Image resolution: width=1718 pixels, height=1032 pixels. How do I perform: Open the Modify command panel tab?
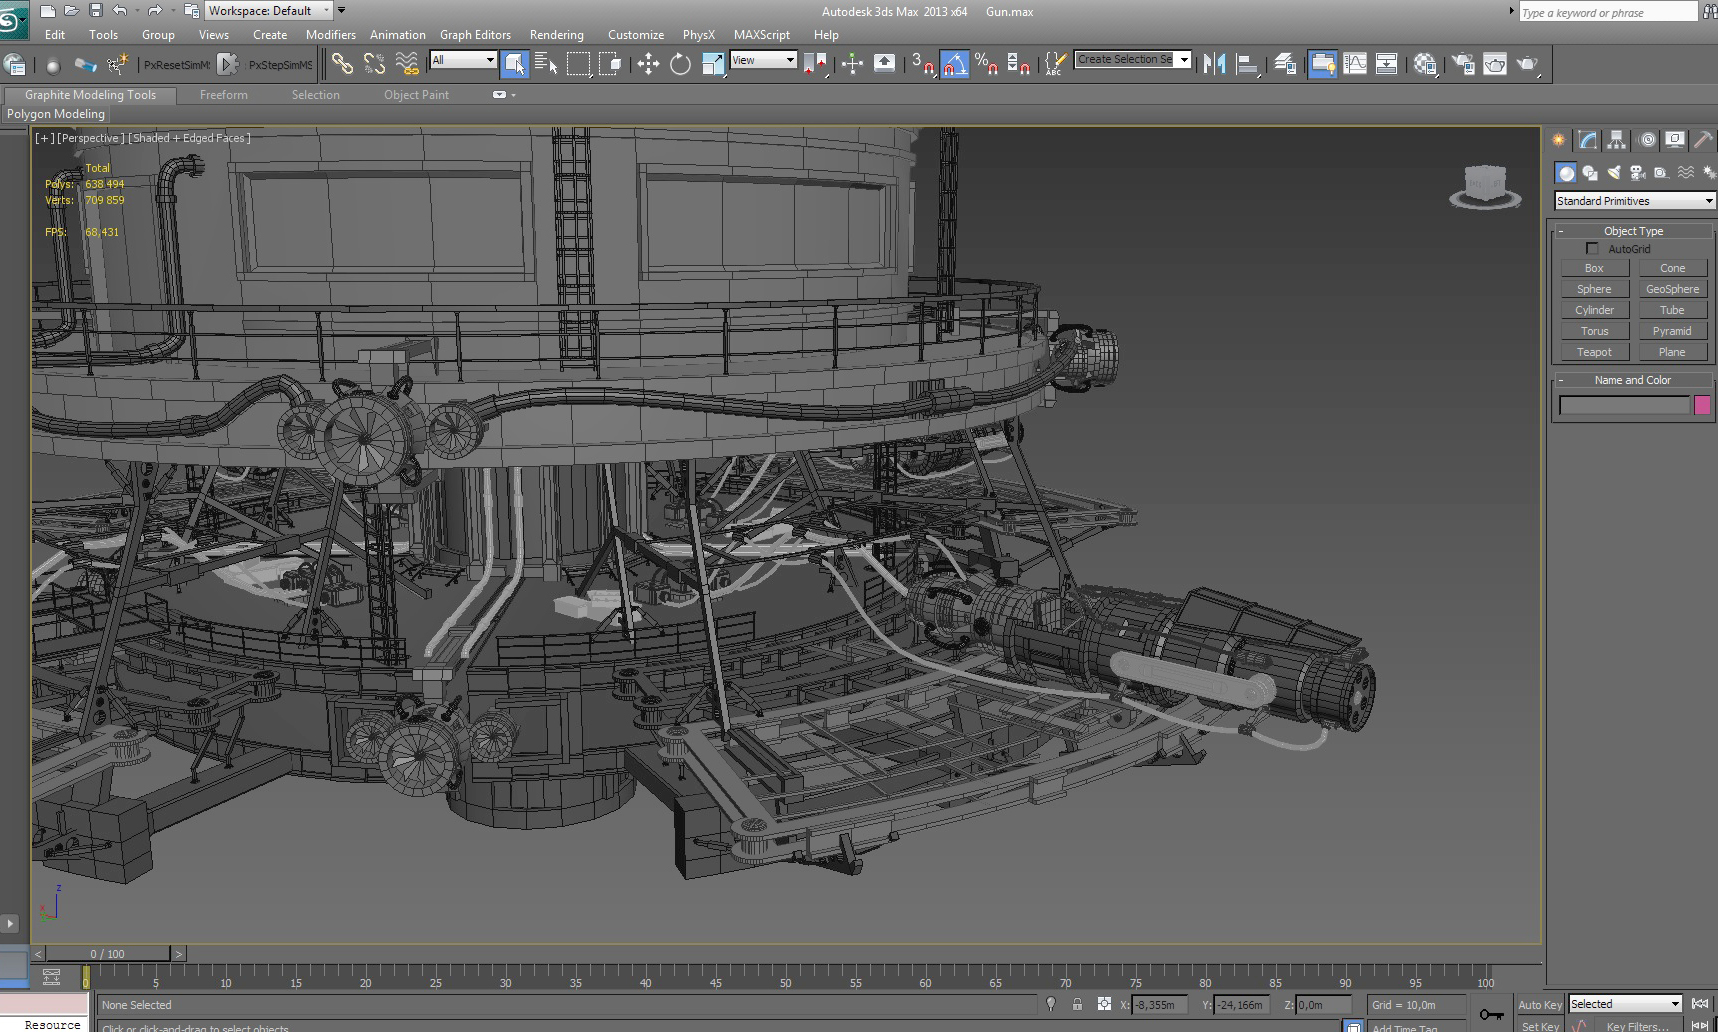pyautogui.click(x=1588, y=140)
